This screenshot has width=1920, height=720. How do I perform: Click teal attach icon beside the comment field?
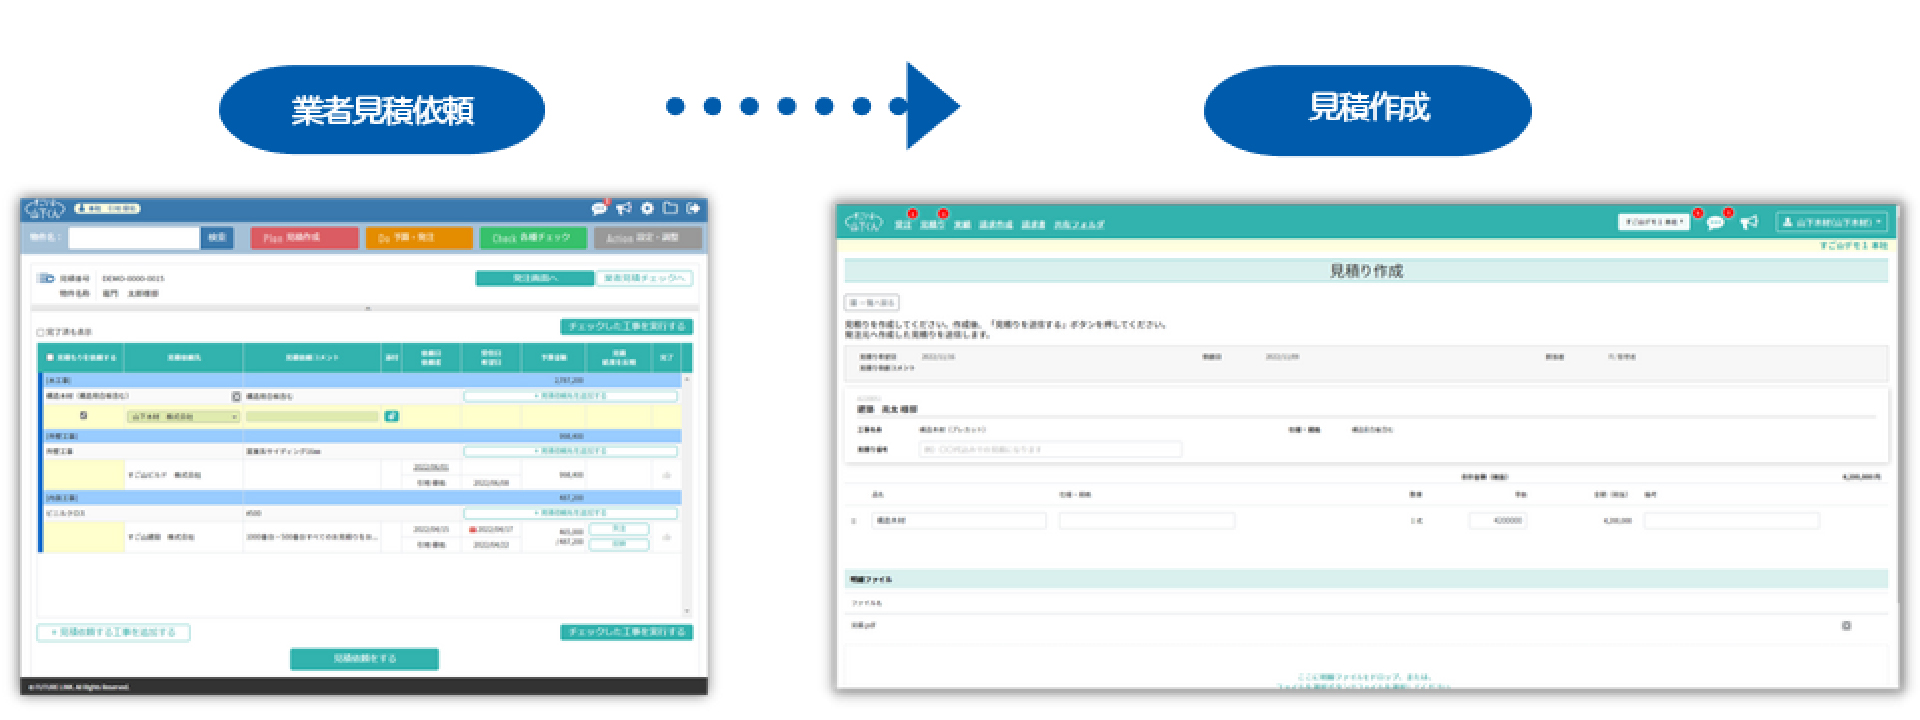391,416
